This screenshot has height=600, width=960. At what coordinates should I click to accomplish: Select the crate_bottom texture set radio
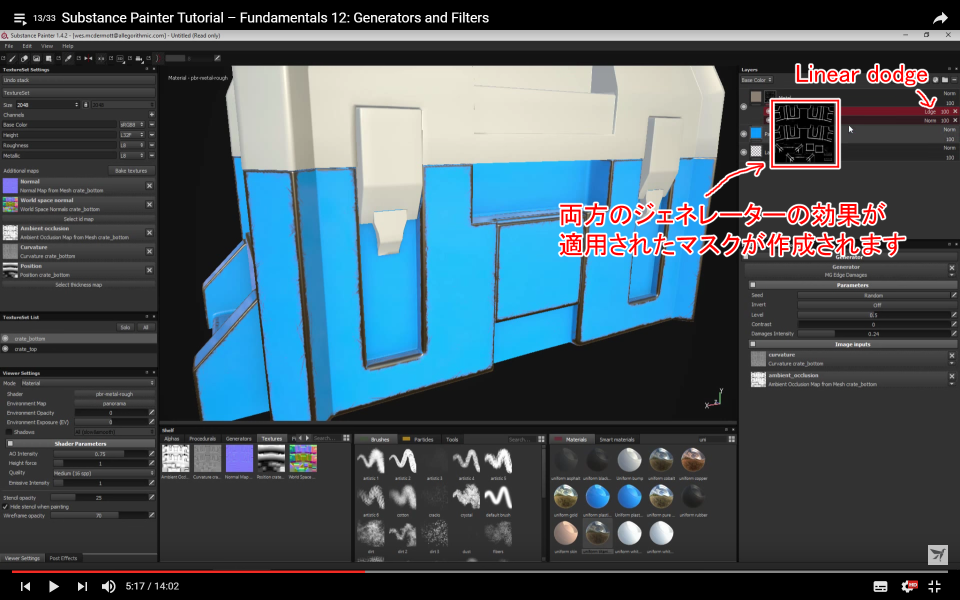(6, 339)
